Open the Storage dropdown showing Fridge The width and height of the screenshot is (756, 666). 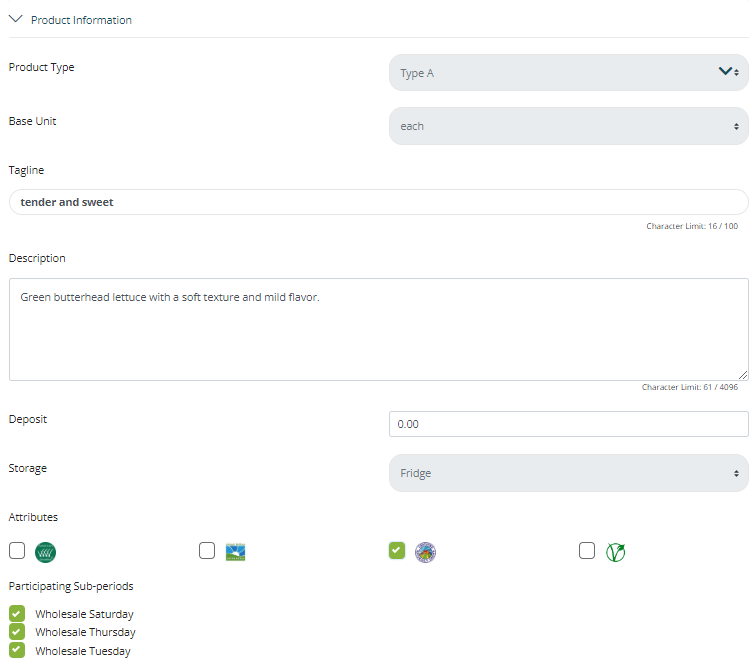coord(568,473)
